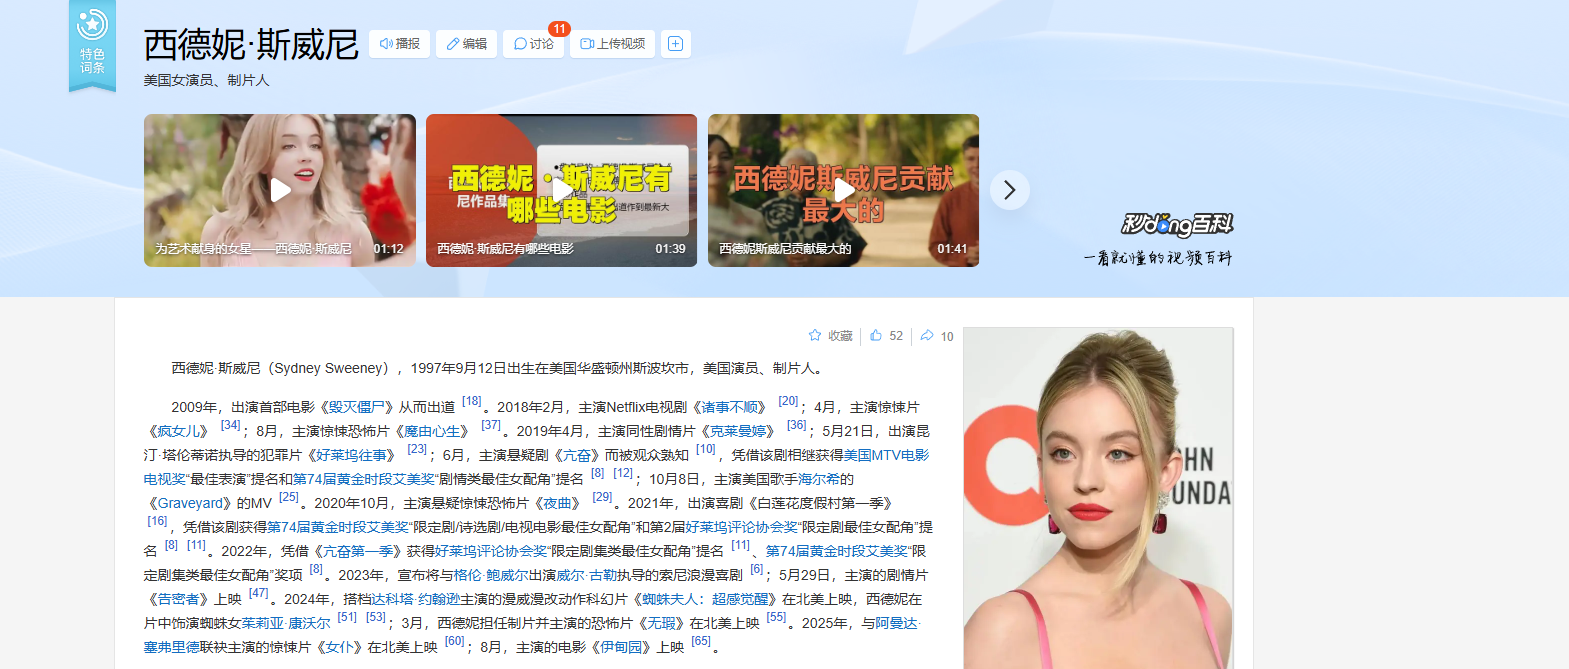The height and width of the screenshot is (669, 1569).
Task: Open the 编辑 edit button
Action: coord(466,44)
